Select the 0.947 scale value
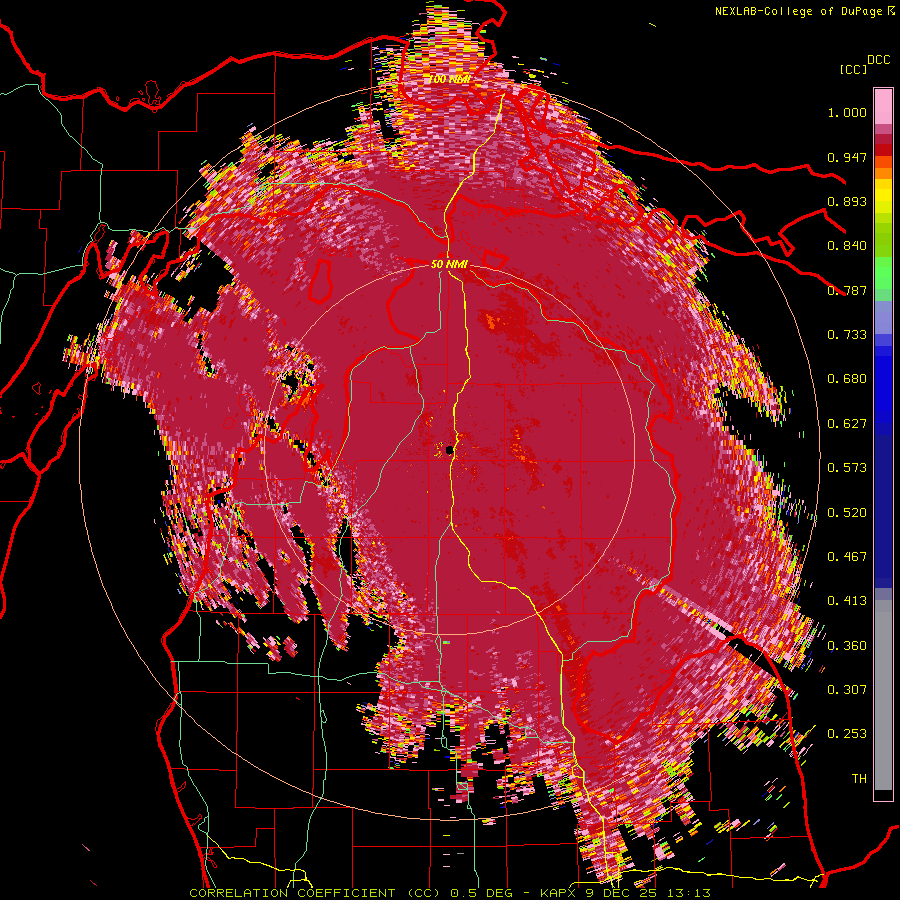900x900 pixels. [847, 157]
